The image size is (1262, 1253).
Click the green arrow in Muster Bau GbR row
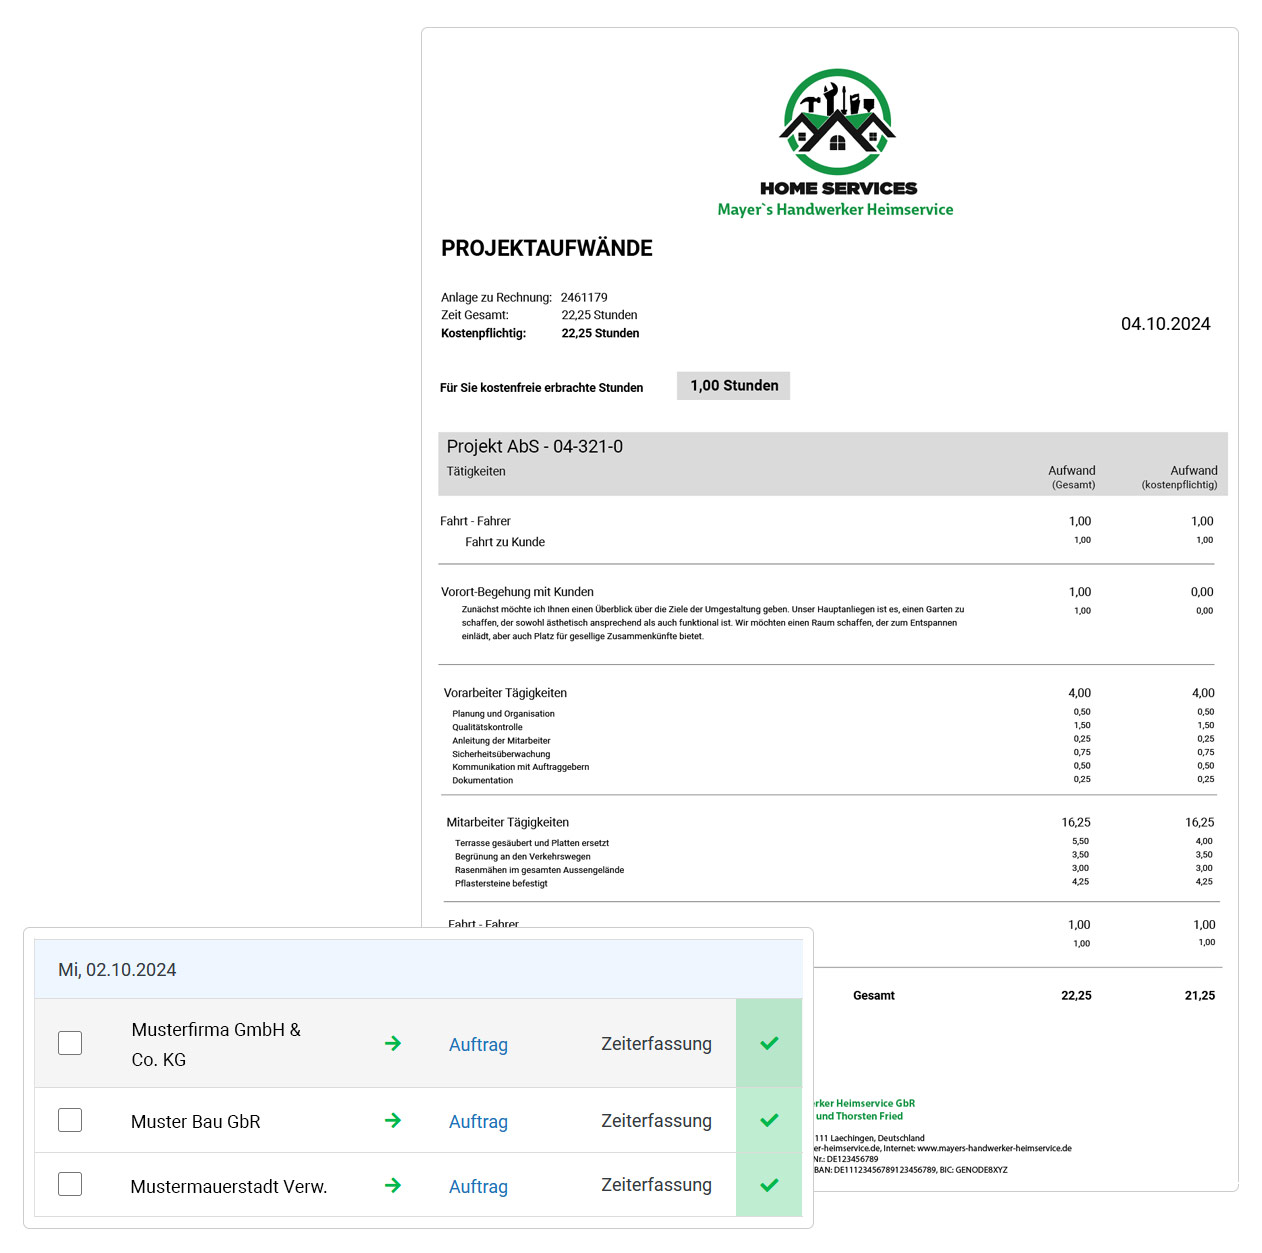pos(393,1120)
